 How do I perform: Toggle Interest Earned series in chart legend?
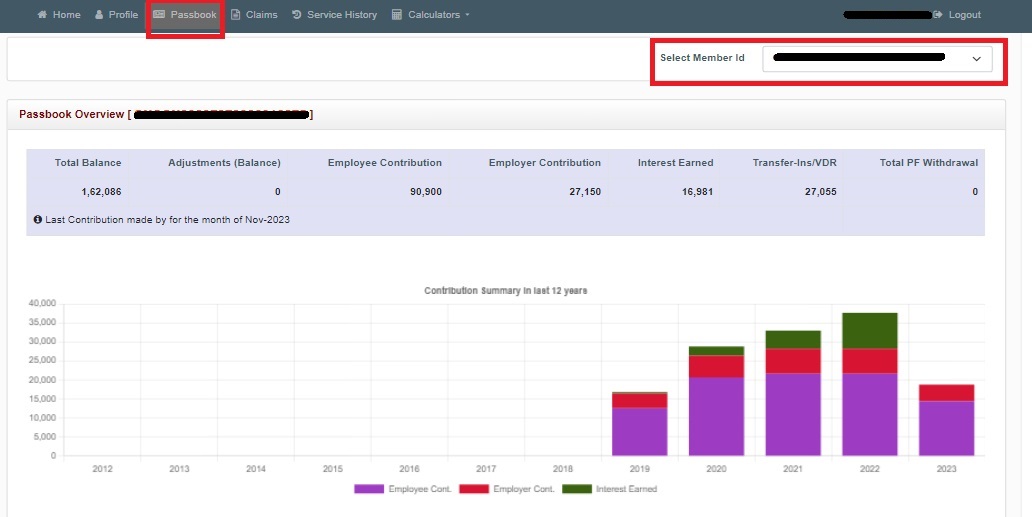click(577, 489)
